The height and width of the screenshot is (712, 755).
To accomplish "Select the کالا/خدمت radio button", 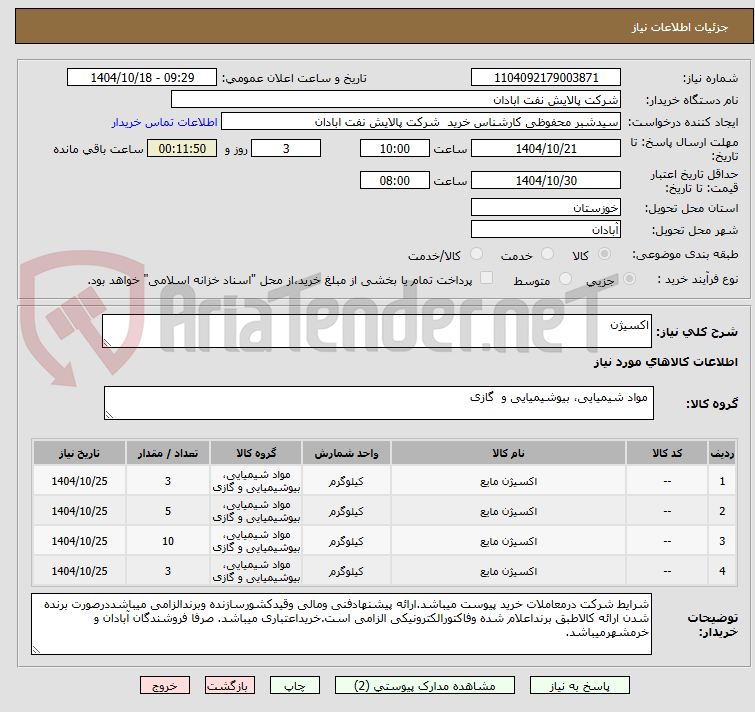I will (x=476, y=254).
